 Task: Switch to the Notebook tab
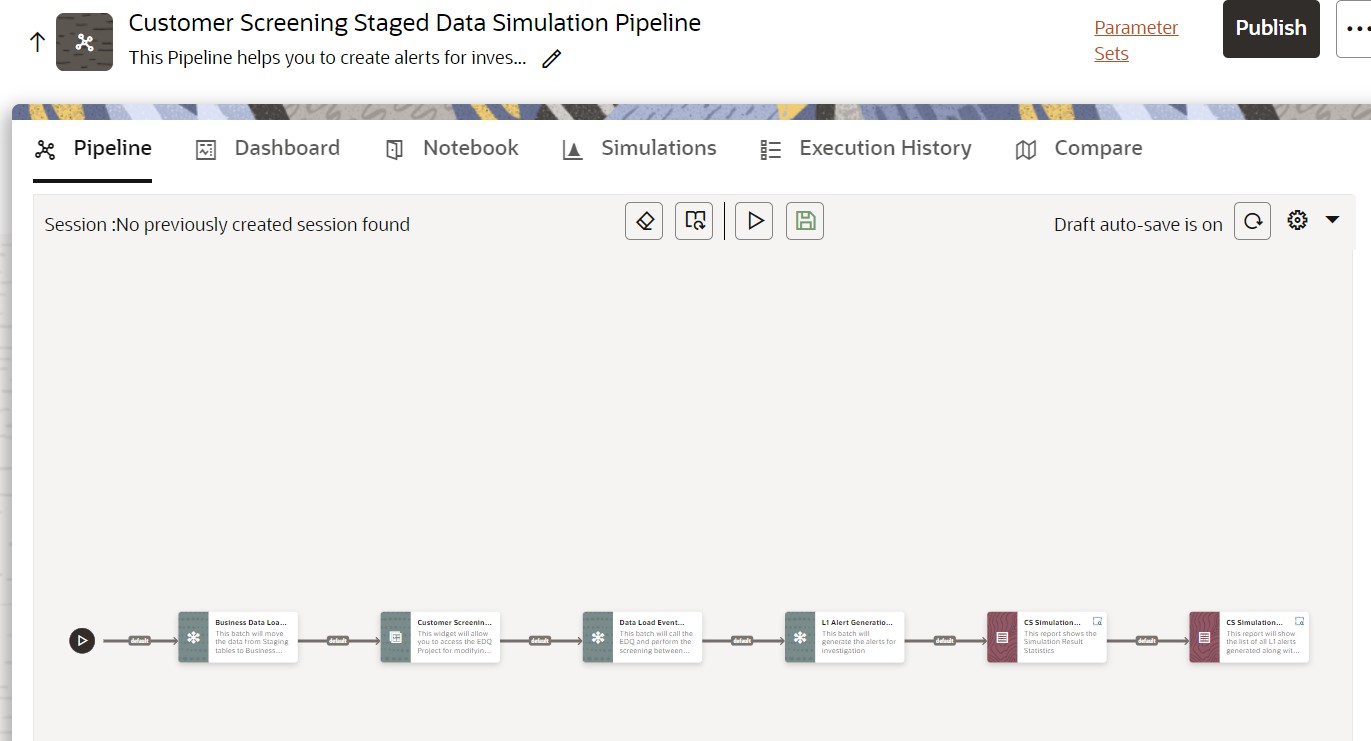point(470,148)
